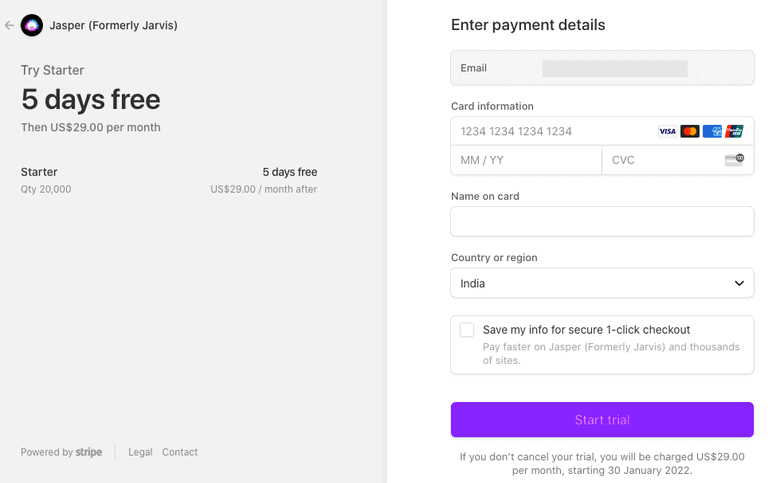Open the Legal link
The width and height of the screenshot is (780, 483).
click(140, 452)
